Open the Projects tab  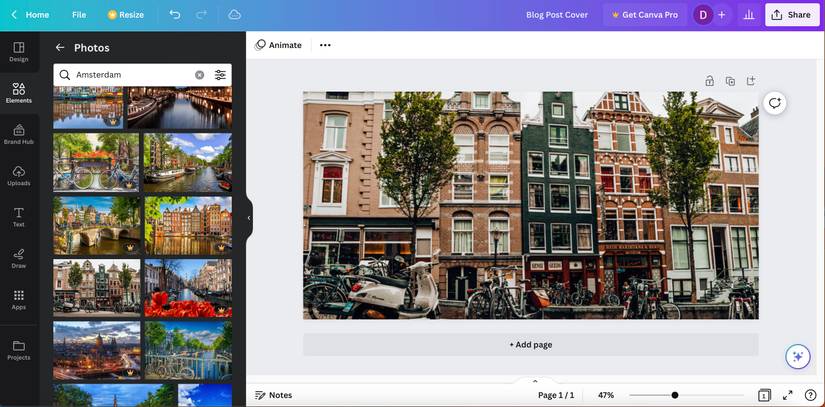click(x=18, y=350)
